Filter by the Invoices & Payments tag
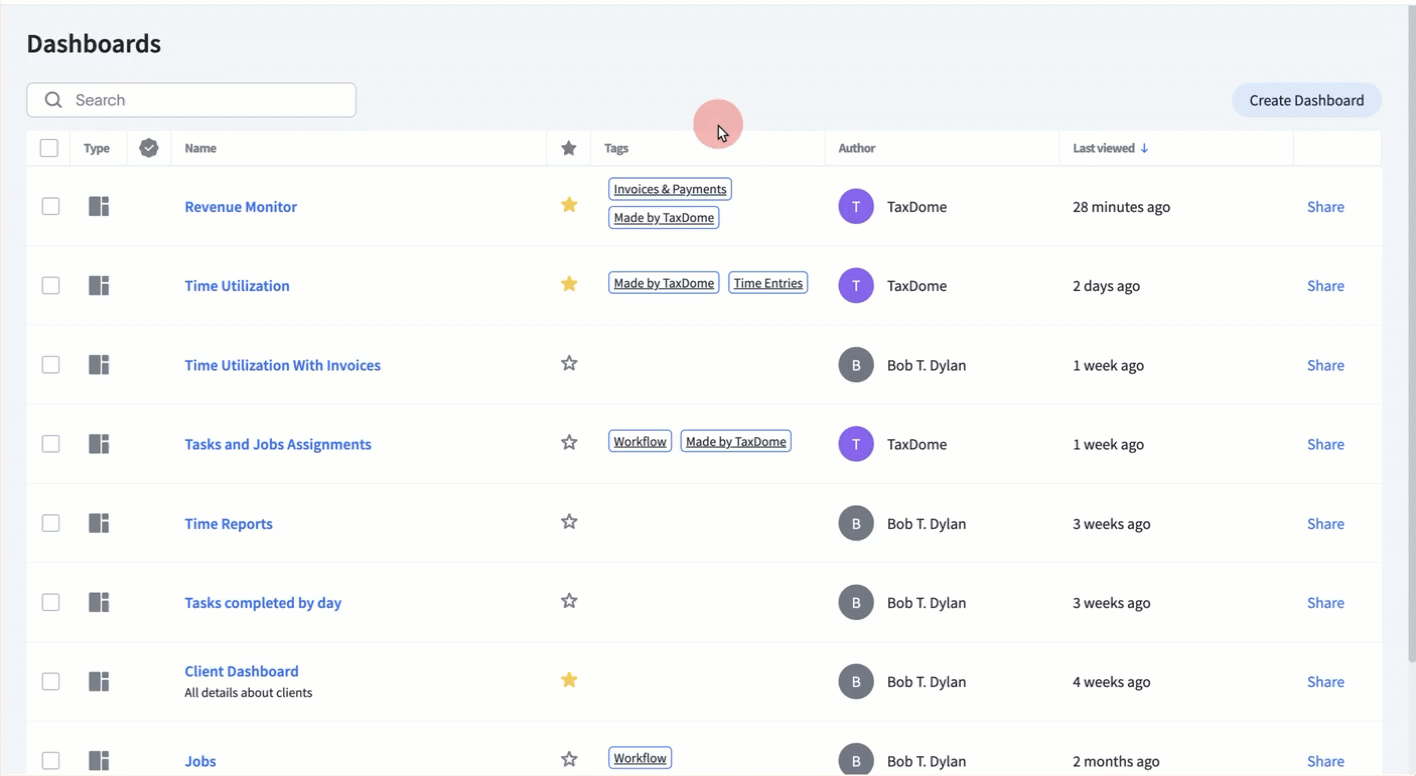The image size is (1416, 776). tap(670, 189)
